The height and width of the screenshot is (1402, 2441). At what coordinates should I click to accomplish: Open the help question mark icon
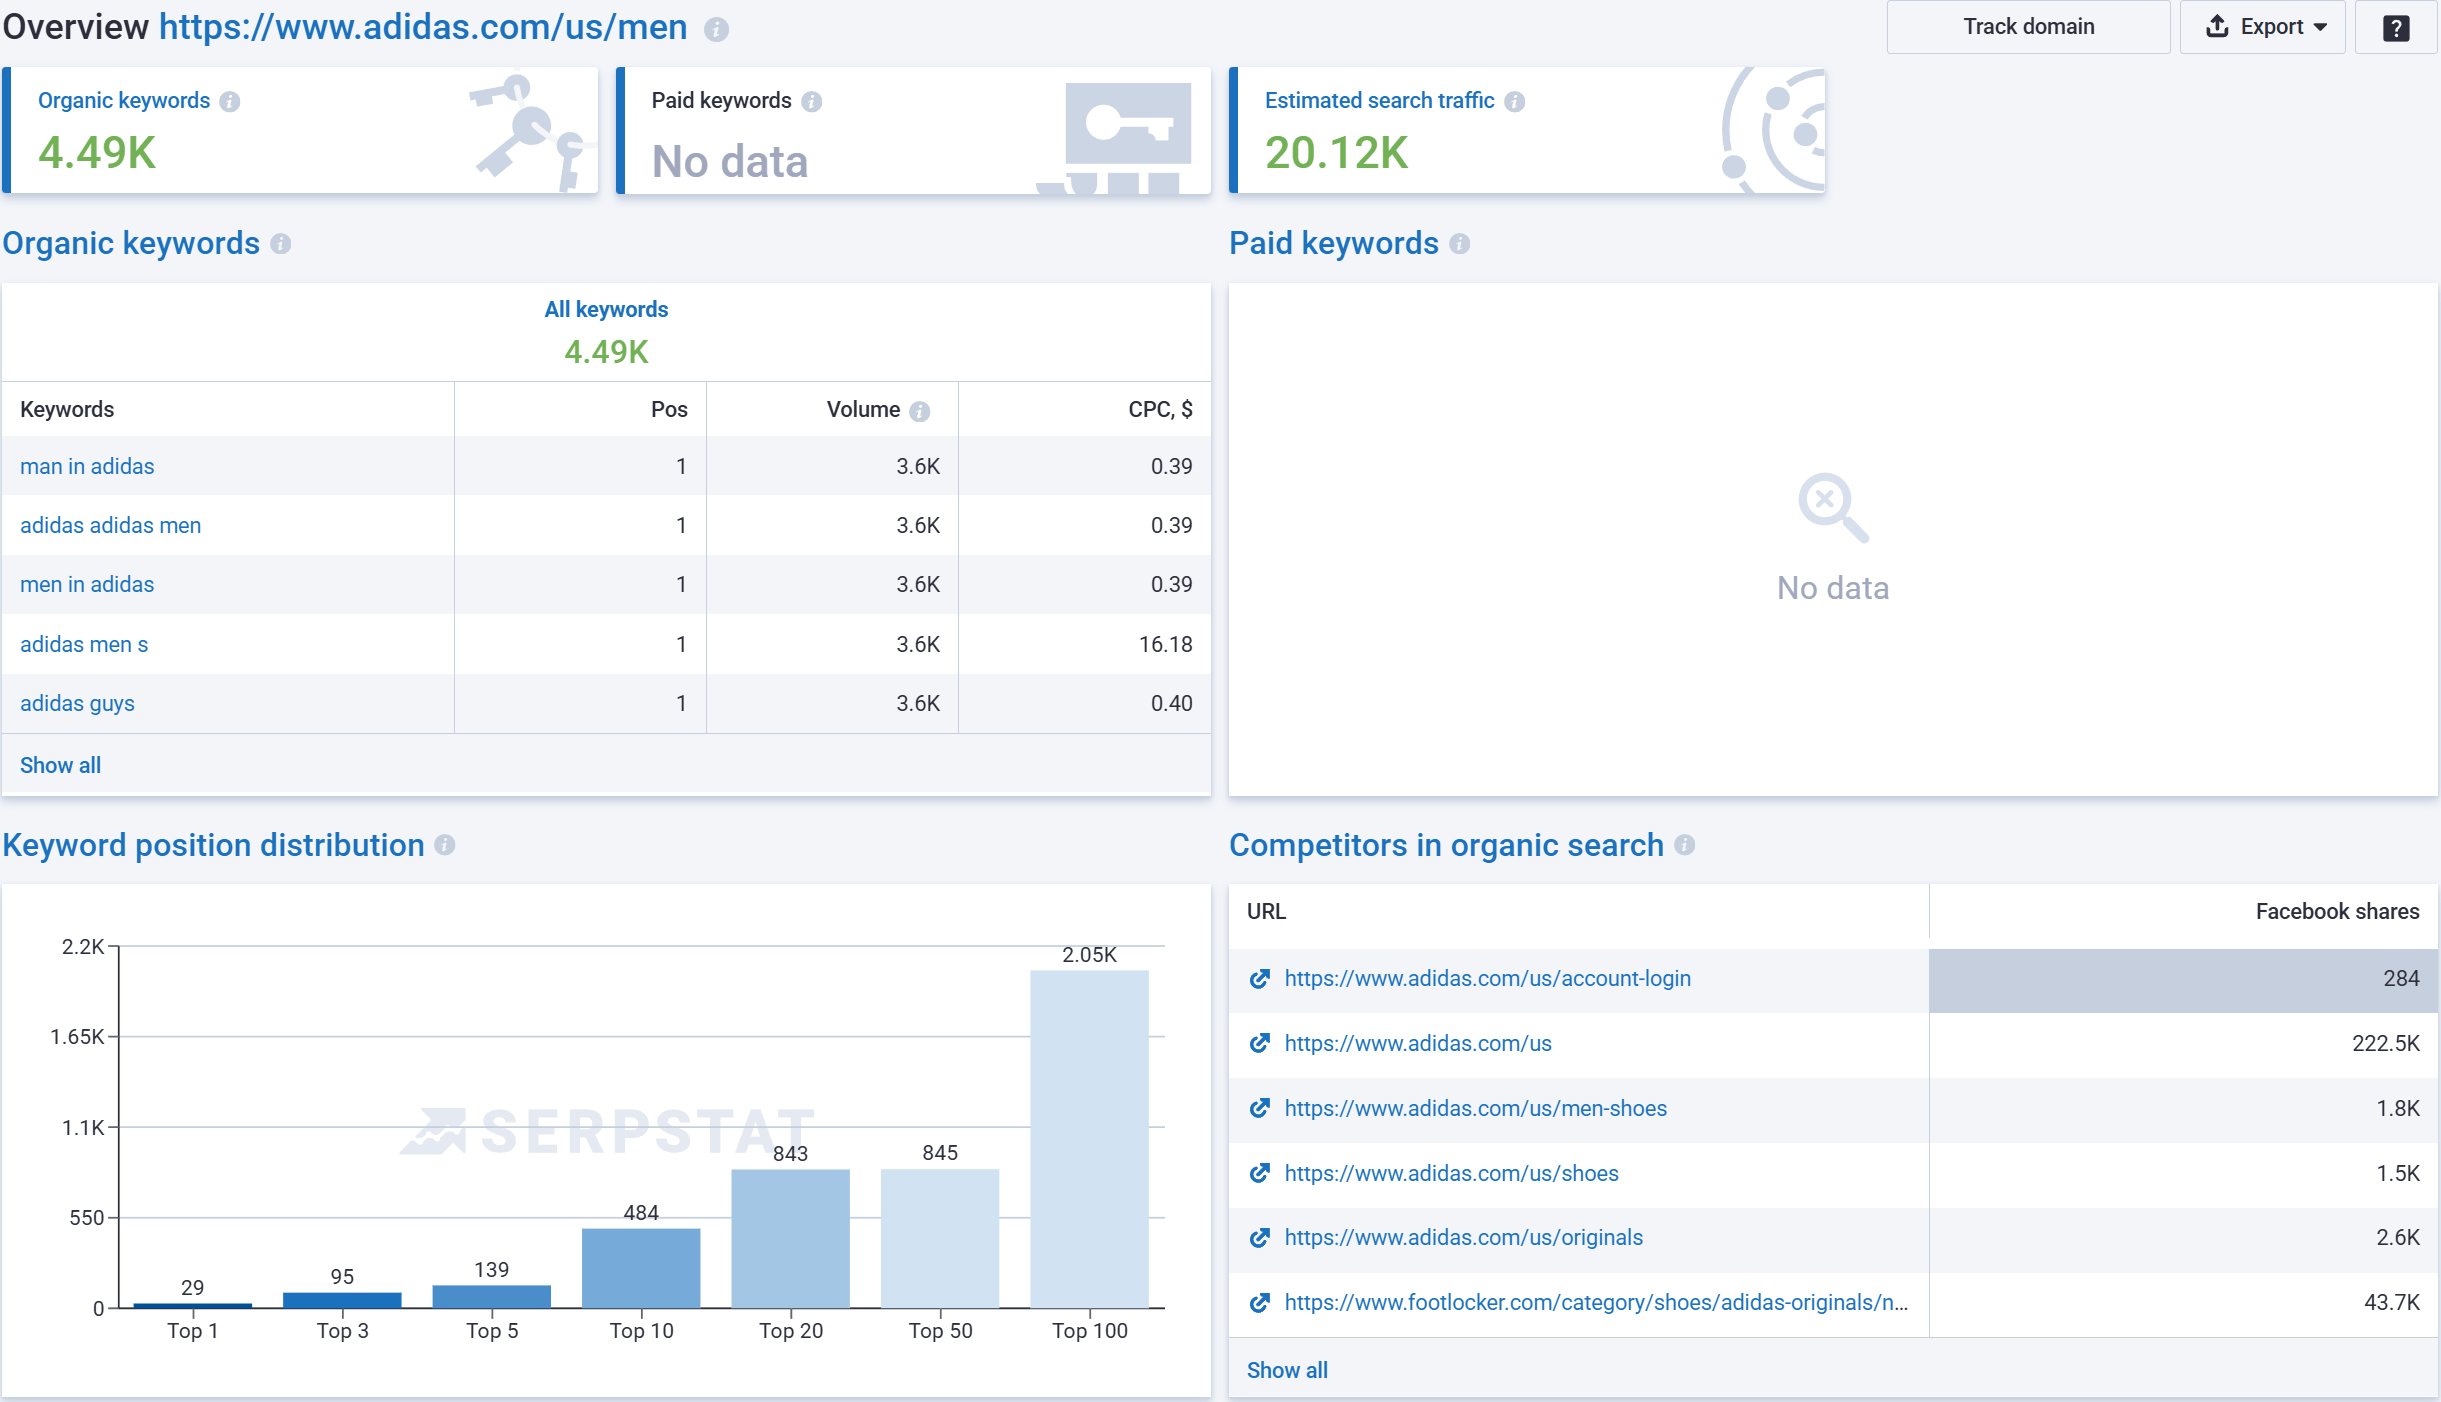click(2397, 27)
